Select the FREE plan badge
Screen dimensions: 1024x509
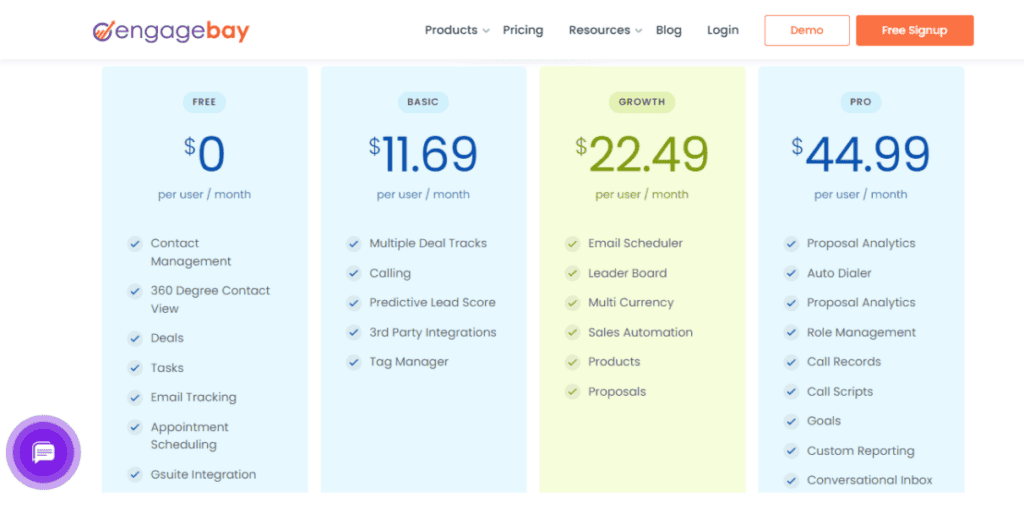point(204,102)
